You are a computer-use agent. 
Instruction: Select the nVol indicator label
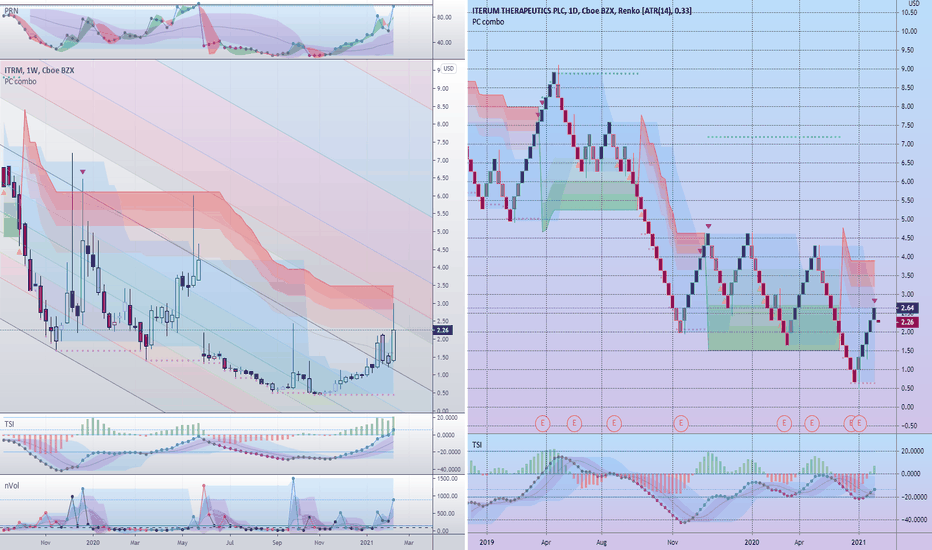[11, 486]
